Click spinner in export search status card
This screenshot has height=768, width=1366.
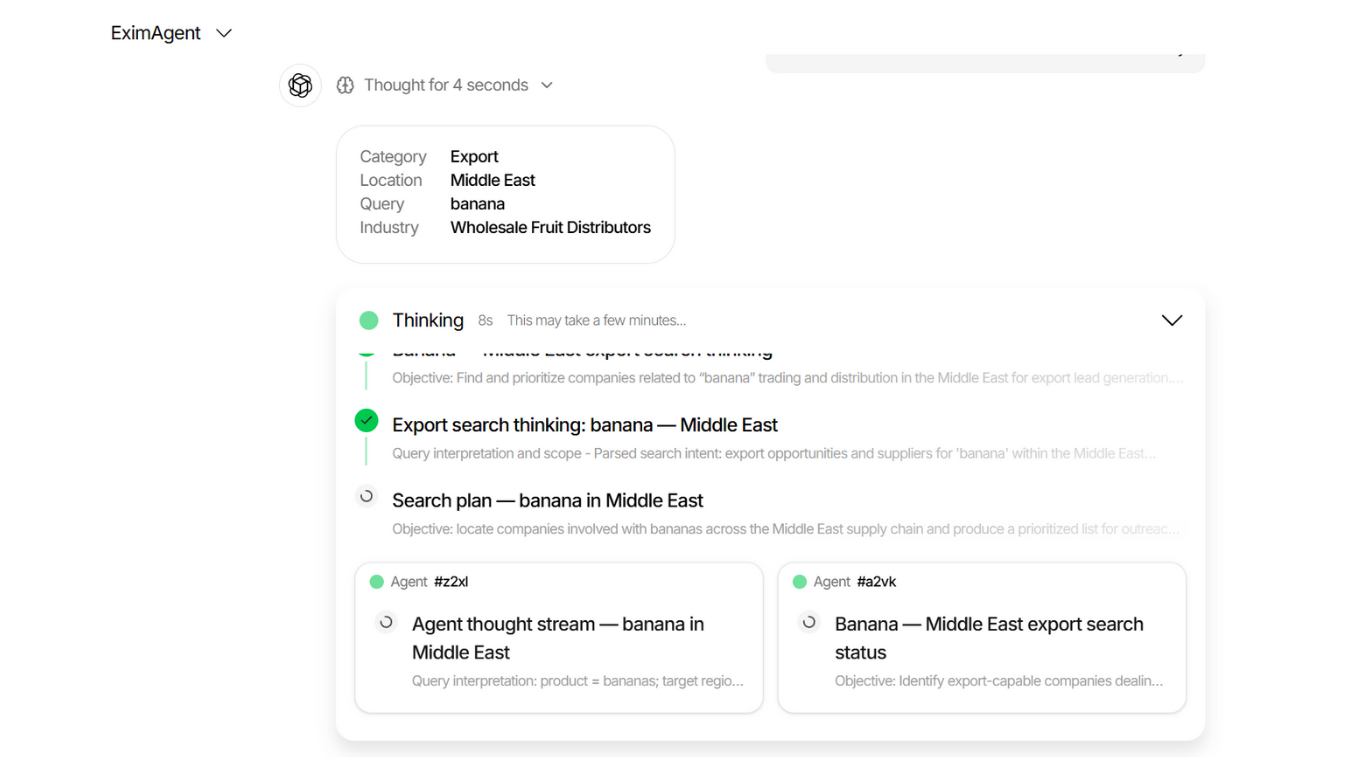[809, 622]
